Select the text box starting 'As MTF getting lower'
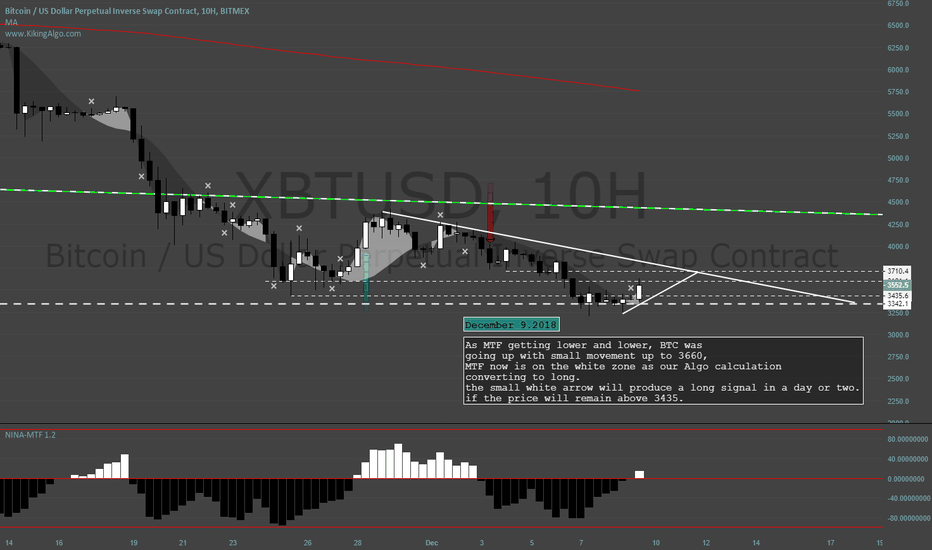Screen dimensions: 932x550 [x=663, y=371]
